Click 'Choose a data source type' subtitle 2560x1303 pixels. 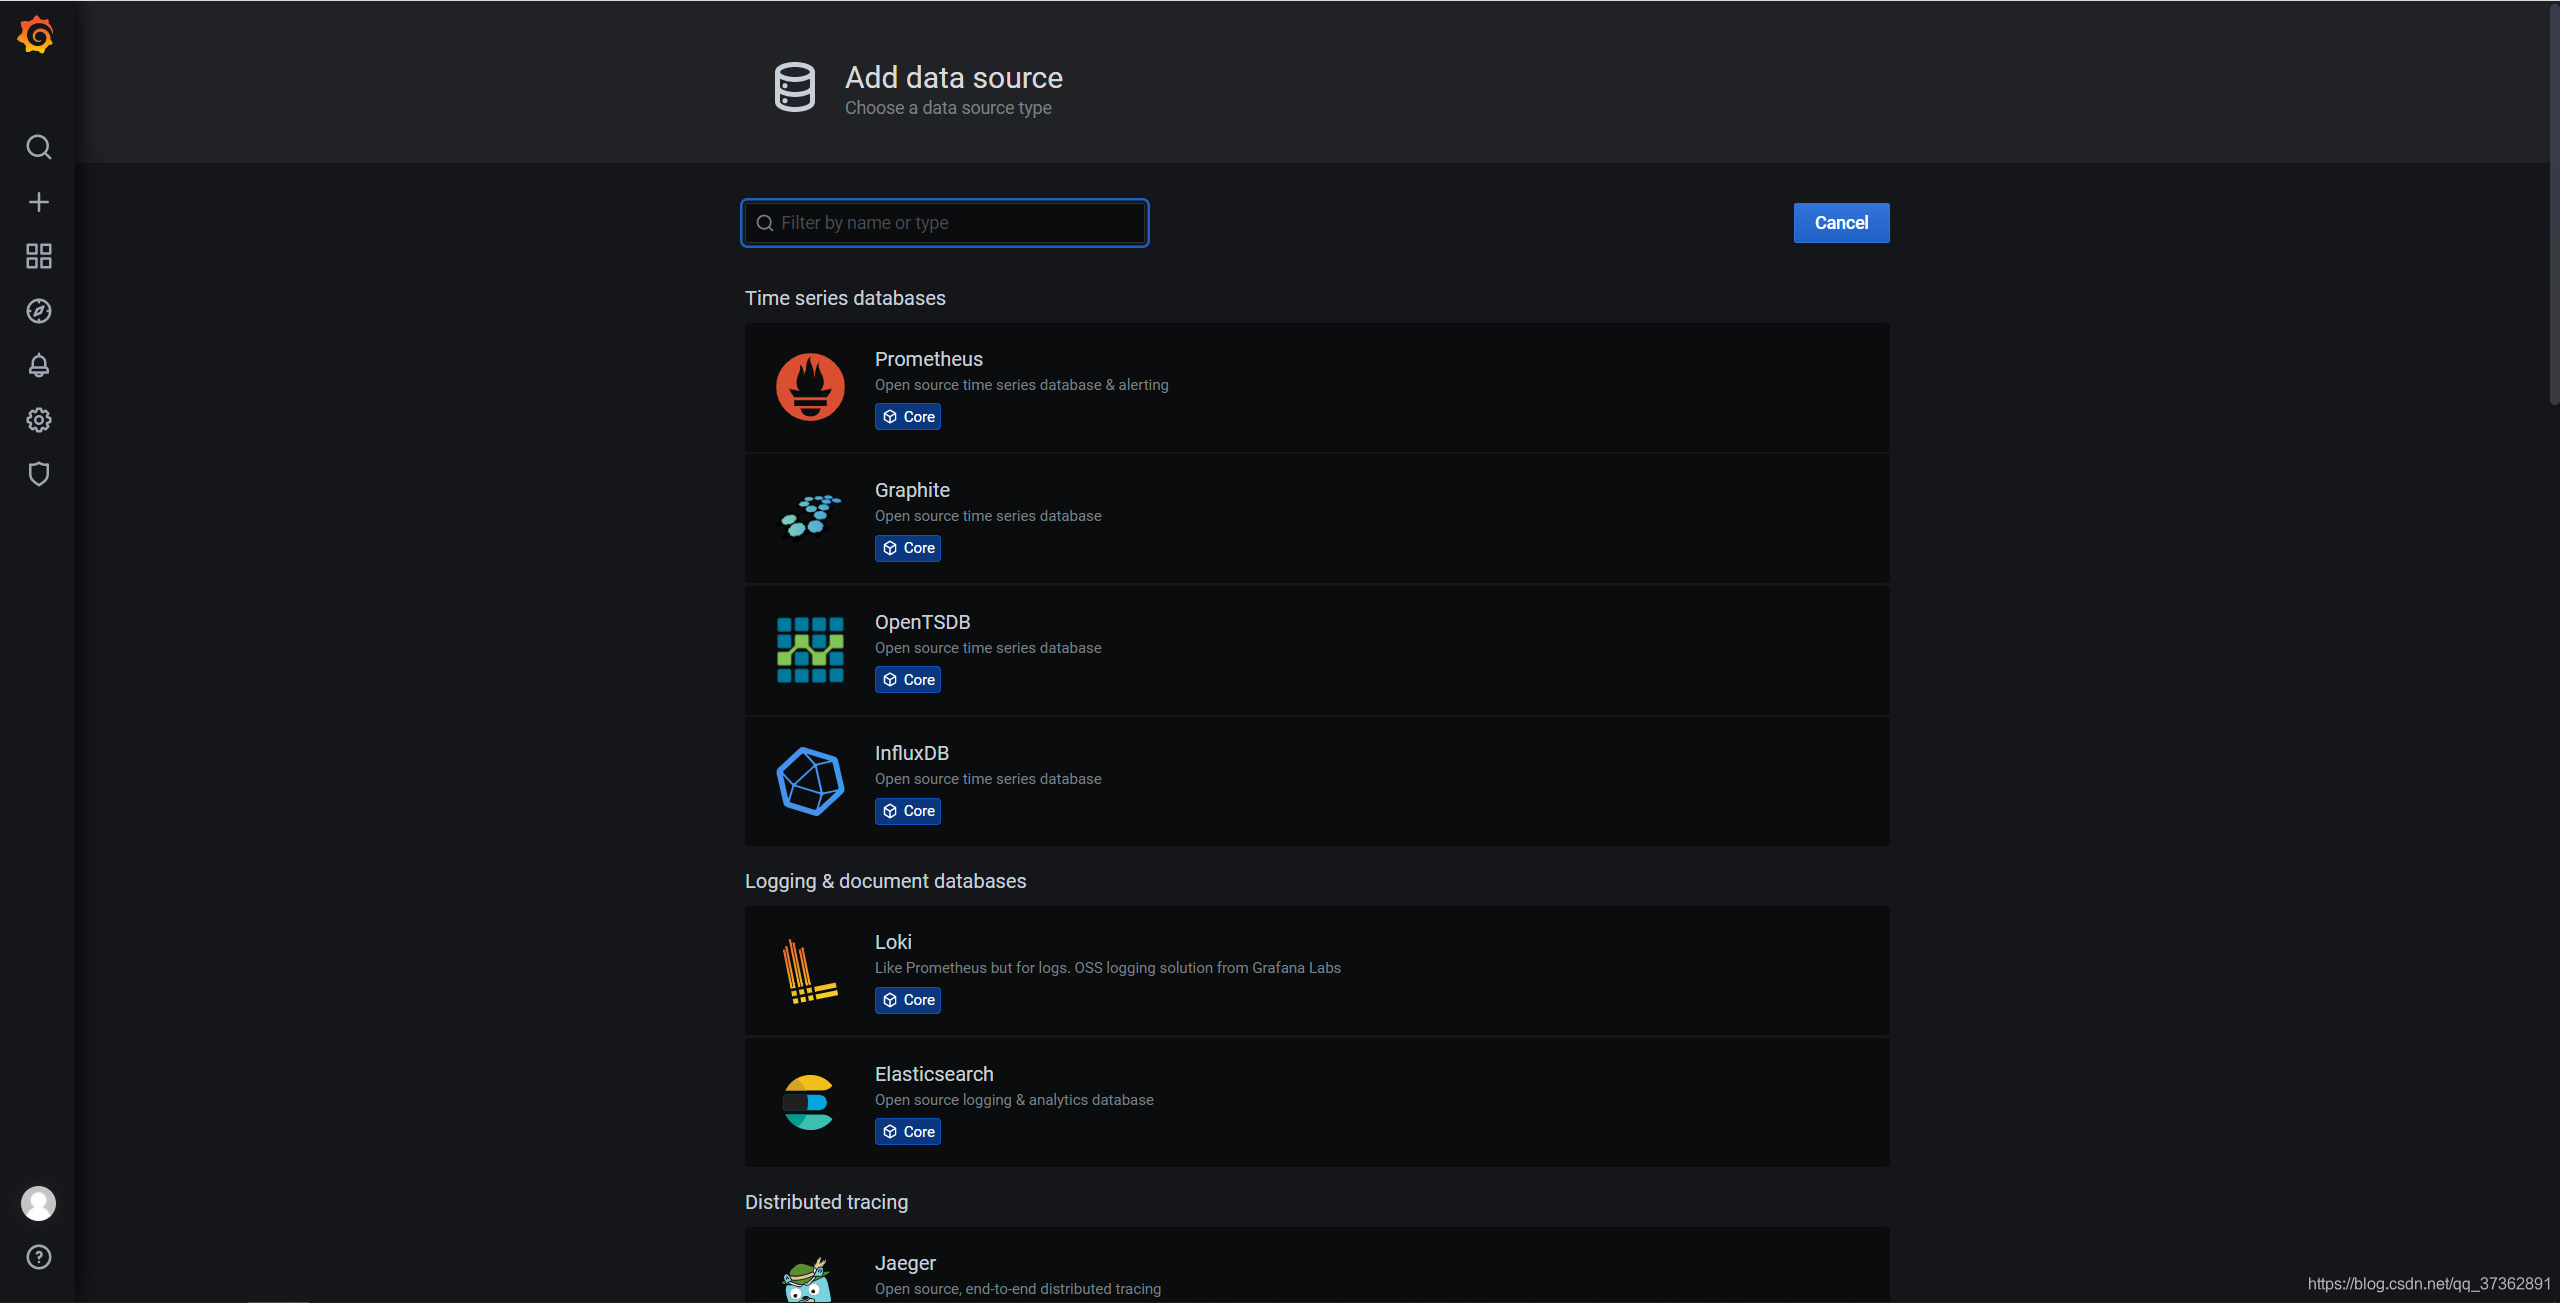(x=948, y=108)
